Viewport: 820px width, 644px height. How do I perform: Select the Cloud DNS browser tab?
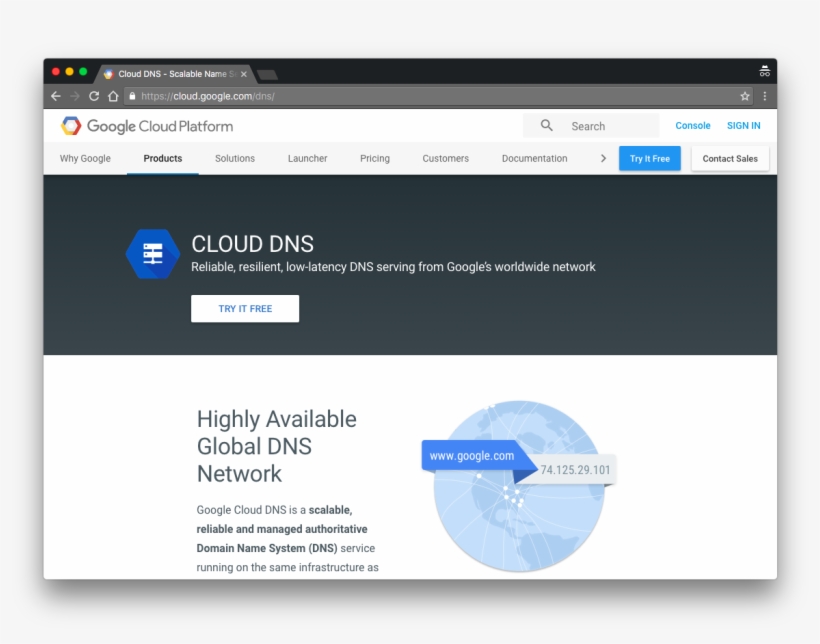click(x=175, y=74)
